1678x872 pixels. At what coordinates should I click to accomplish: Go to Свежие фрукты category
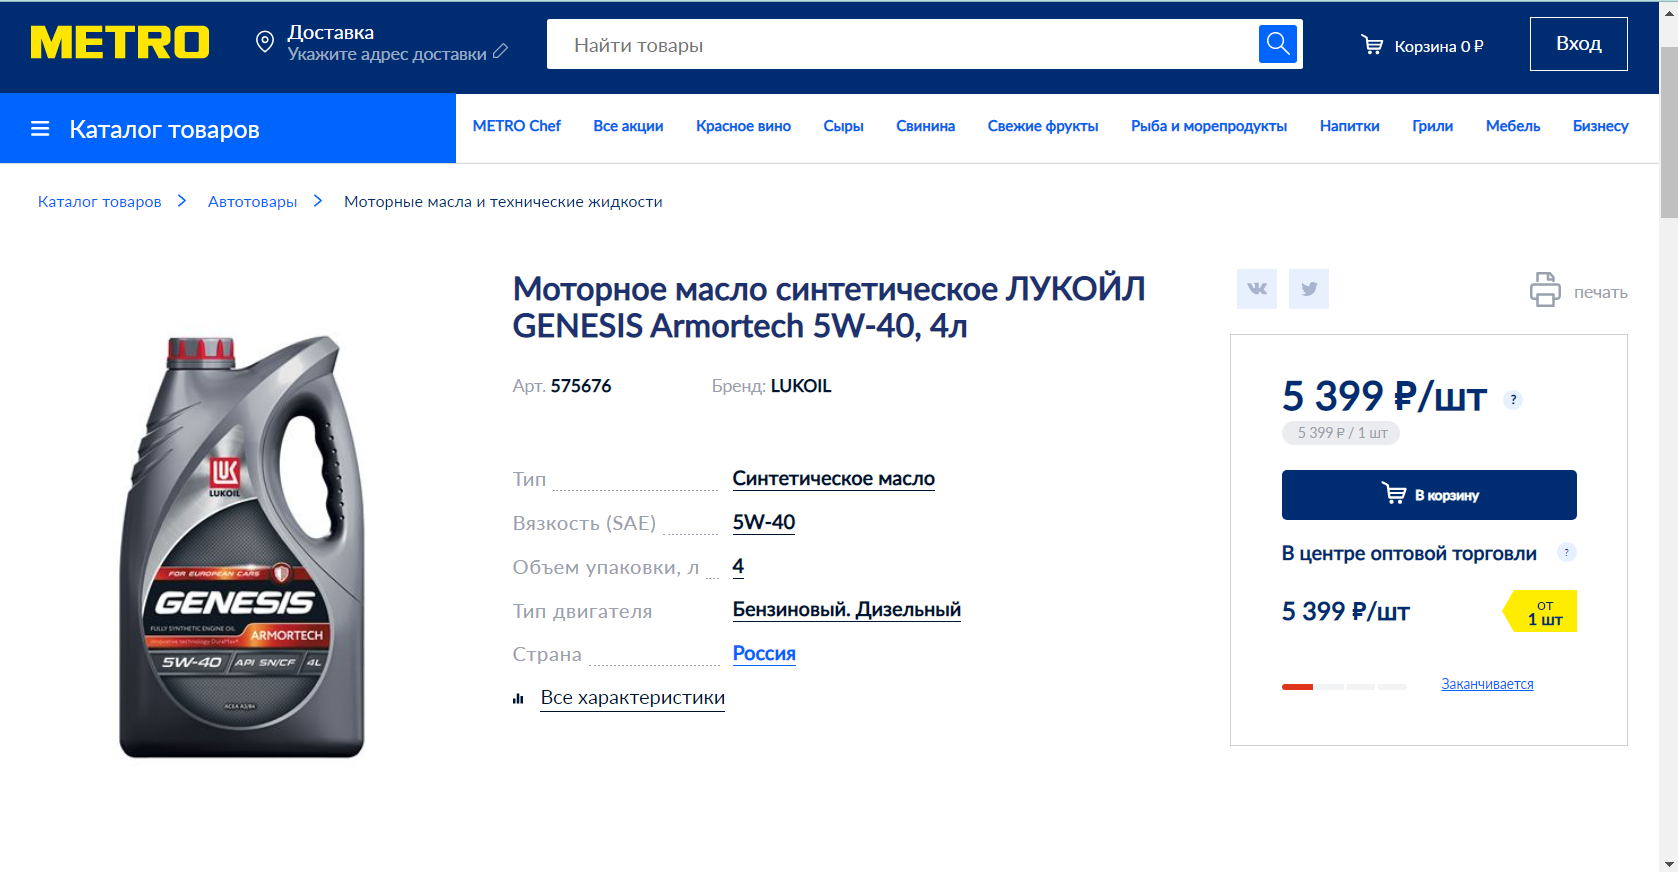tap(1043, 126)
